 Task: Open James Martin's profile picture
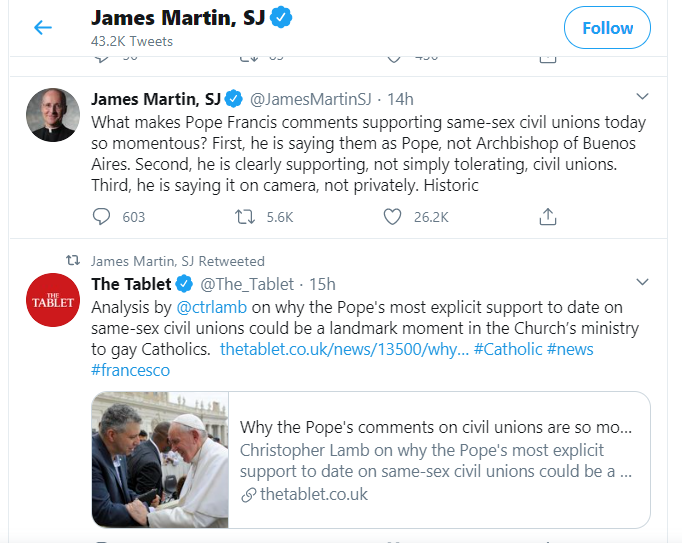pos(53,115)
